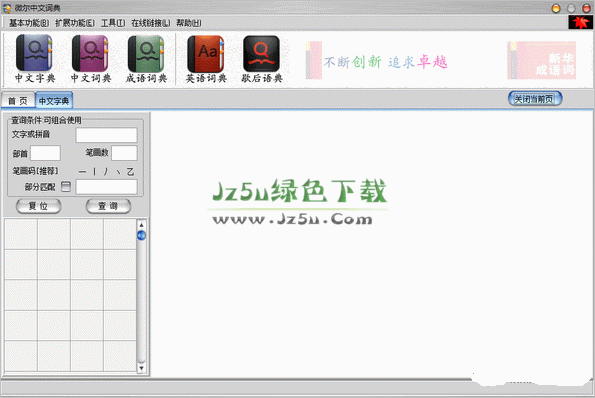This screenshot has height=398, width=595.
Task: Open the 扩展功能 menu
Action: click(x=75, y=23)
